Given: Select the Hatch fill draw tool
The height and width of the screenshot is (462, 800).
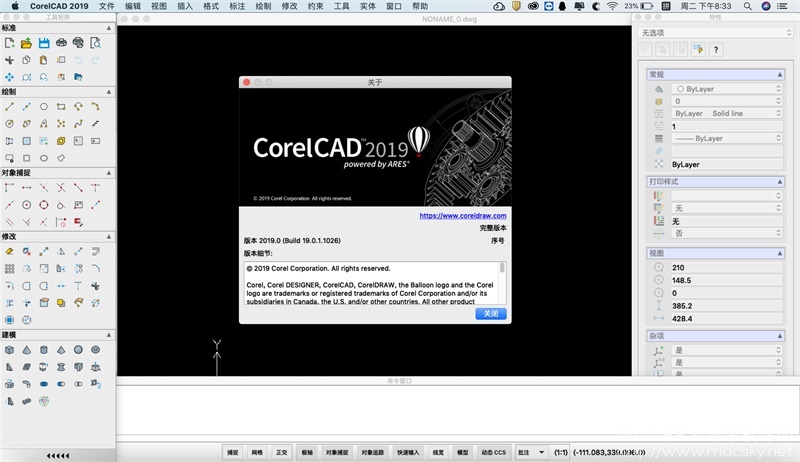Looking at the screenshot, I should pos(27,141).
